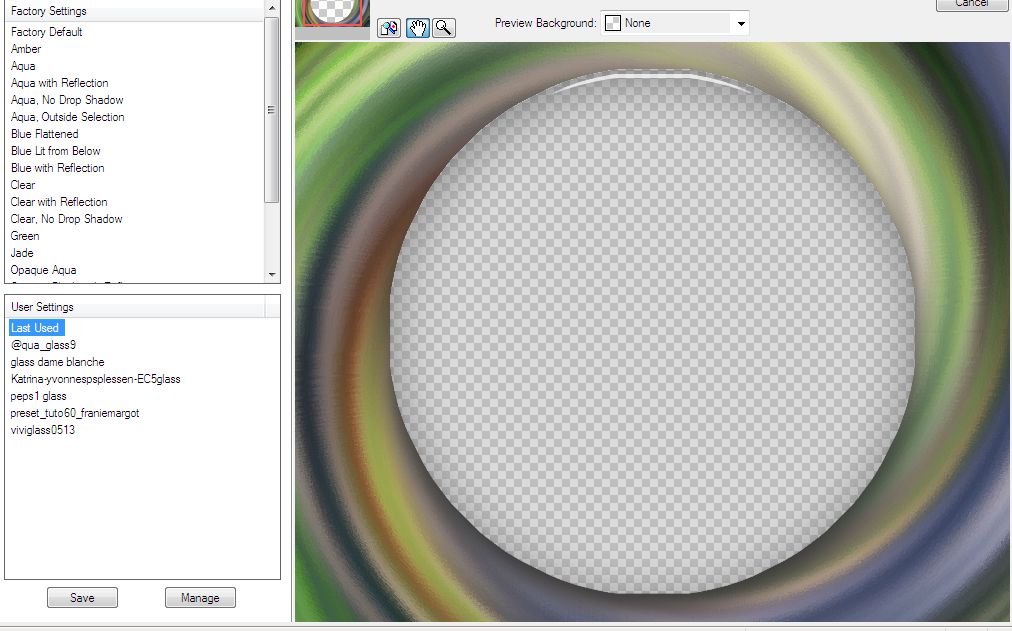Choose Clear, No Drop Shadow preset
Image resolution: width=1012 pixels, height=631 pixels.
pos(66,219)
